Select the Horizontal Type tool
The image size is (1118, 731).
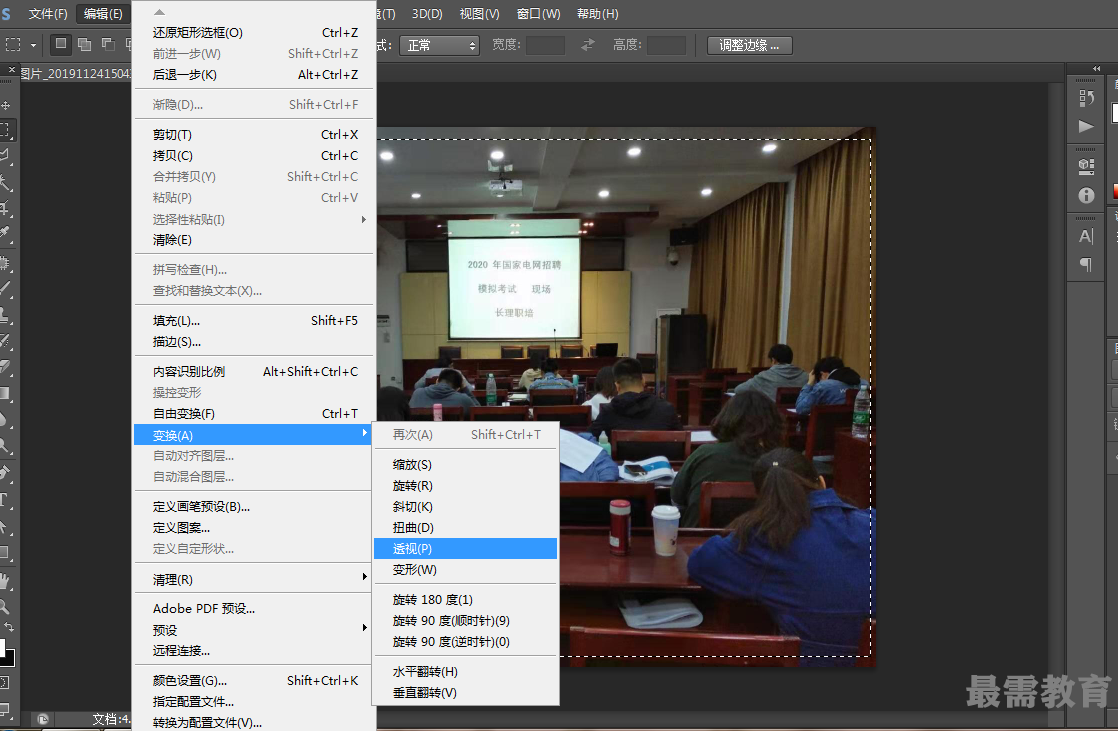[6, 499]
